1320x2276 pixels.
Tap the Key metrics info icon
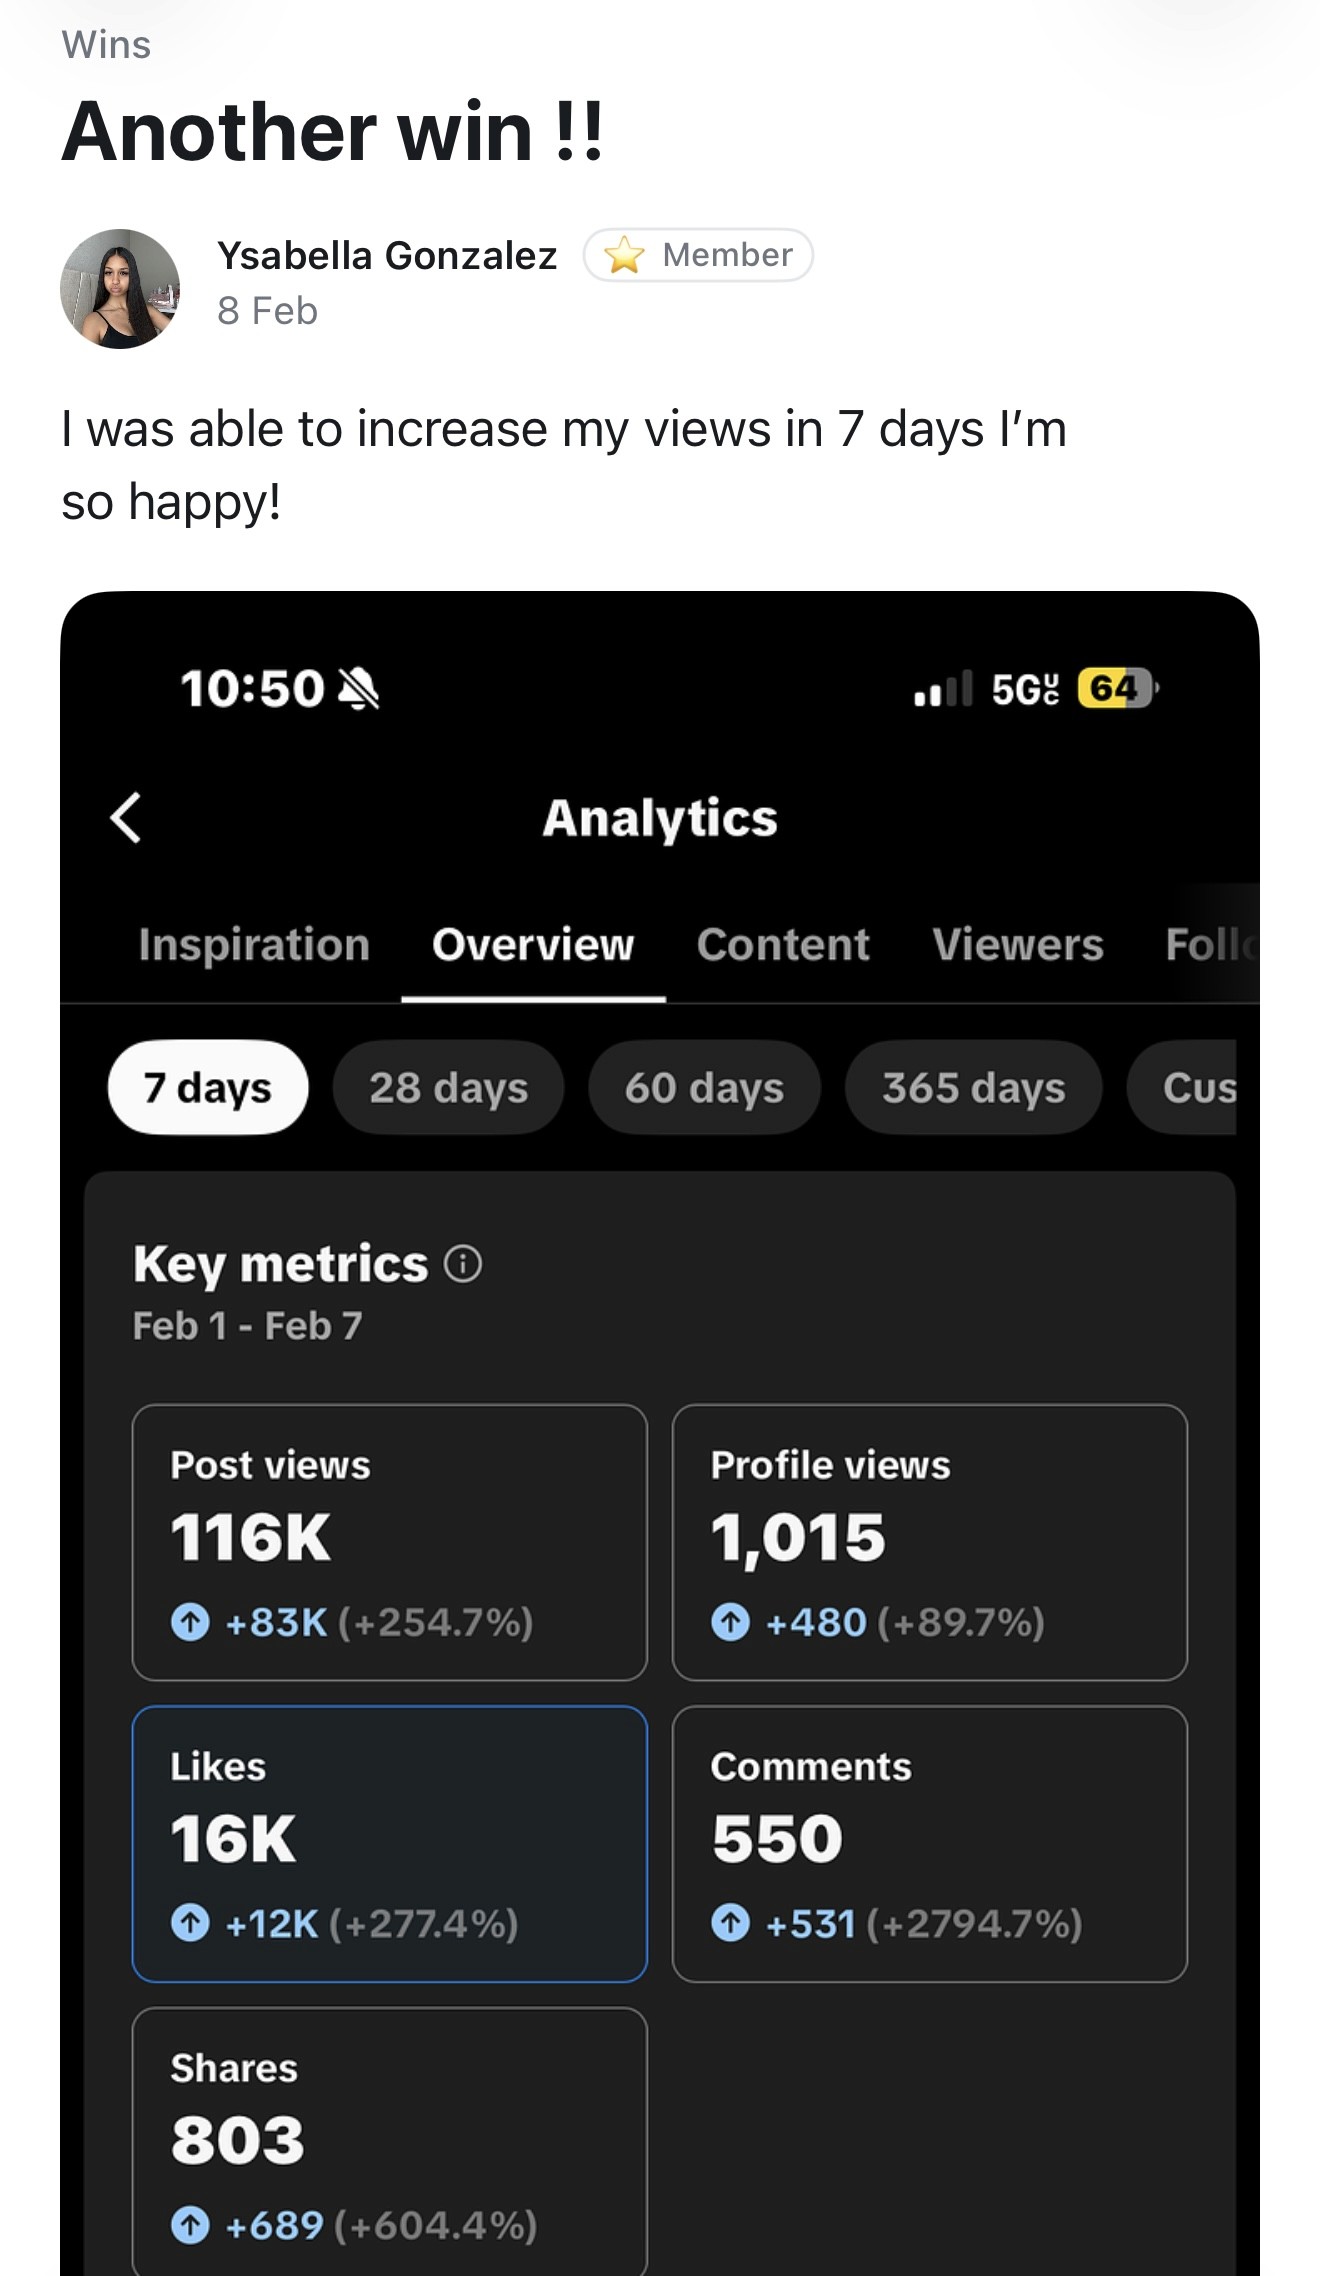[463, 1264]
